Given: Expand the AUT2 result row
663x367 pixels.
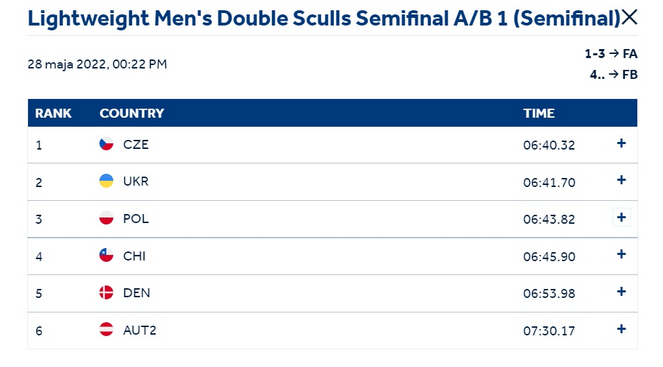Looking at the screenshot, I should click(x=621, y=329).
